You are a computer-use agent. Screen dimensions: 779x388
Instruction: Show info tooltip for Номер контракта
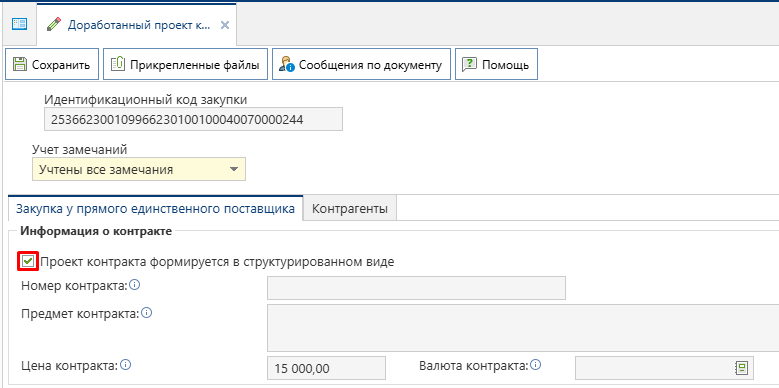coord(135,285)
